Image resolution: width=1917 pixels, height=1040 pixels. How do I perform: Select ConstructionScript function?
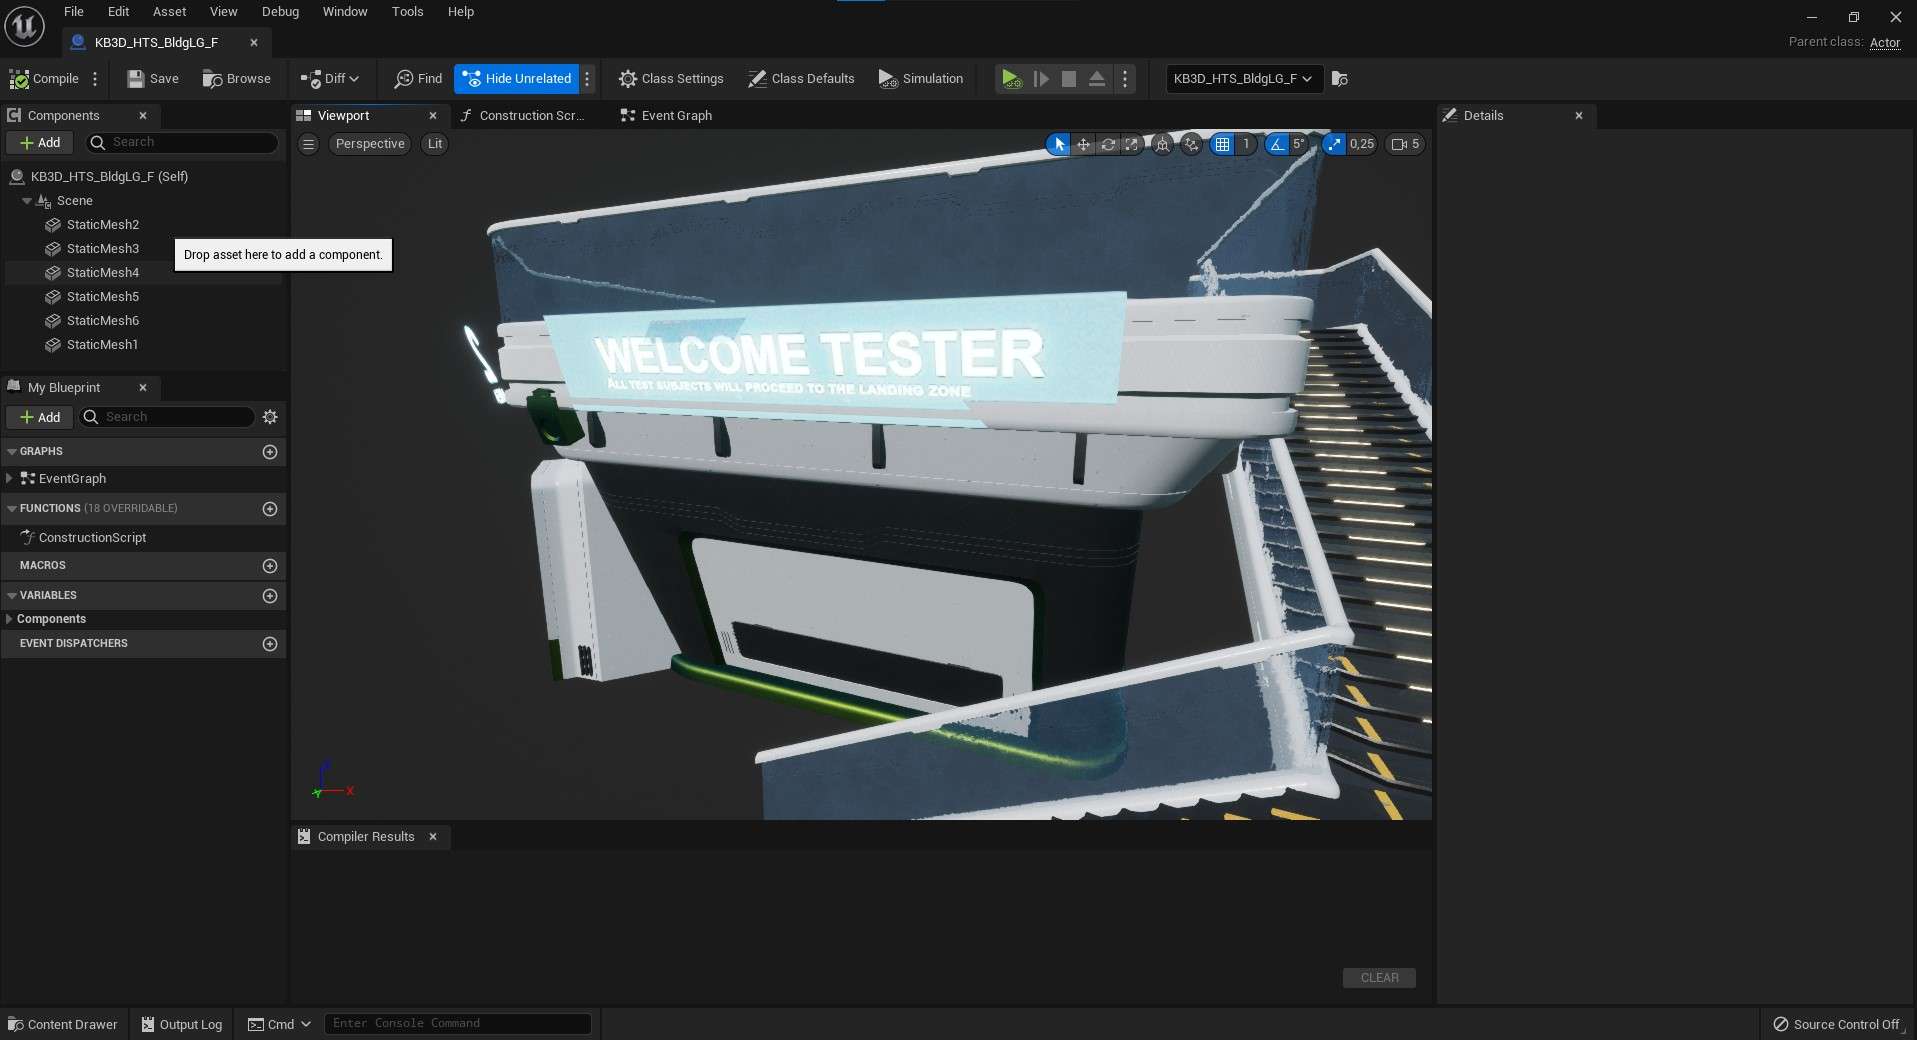pyautogui.click(x=92, y=538)
